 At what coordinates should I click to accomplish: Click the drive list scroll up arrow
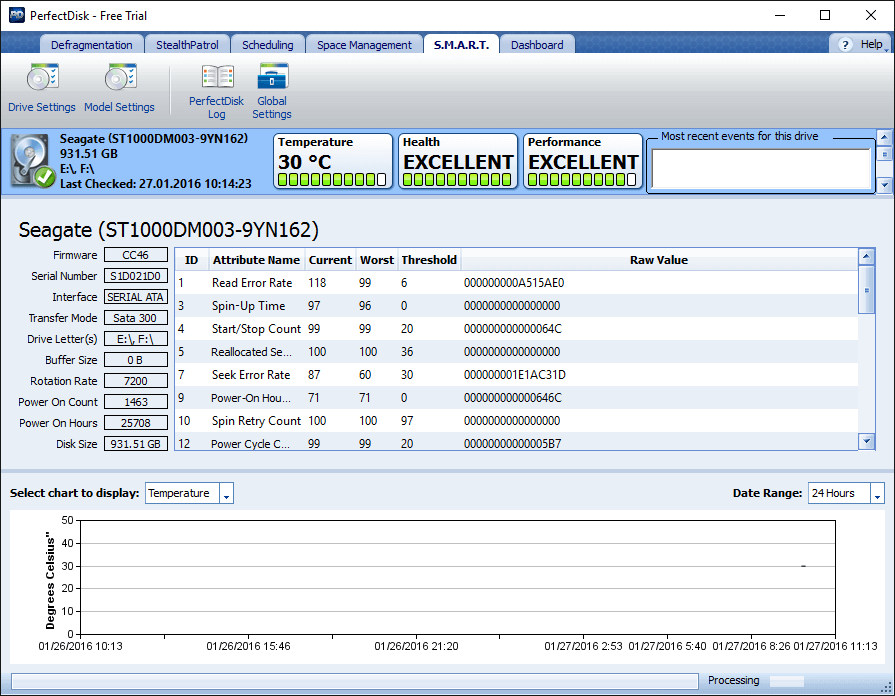click(884, 137)
